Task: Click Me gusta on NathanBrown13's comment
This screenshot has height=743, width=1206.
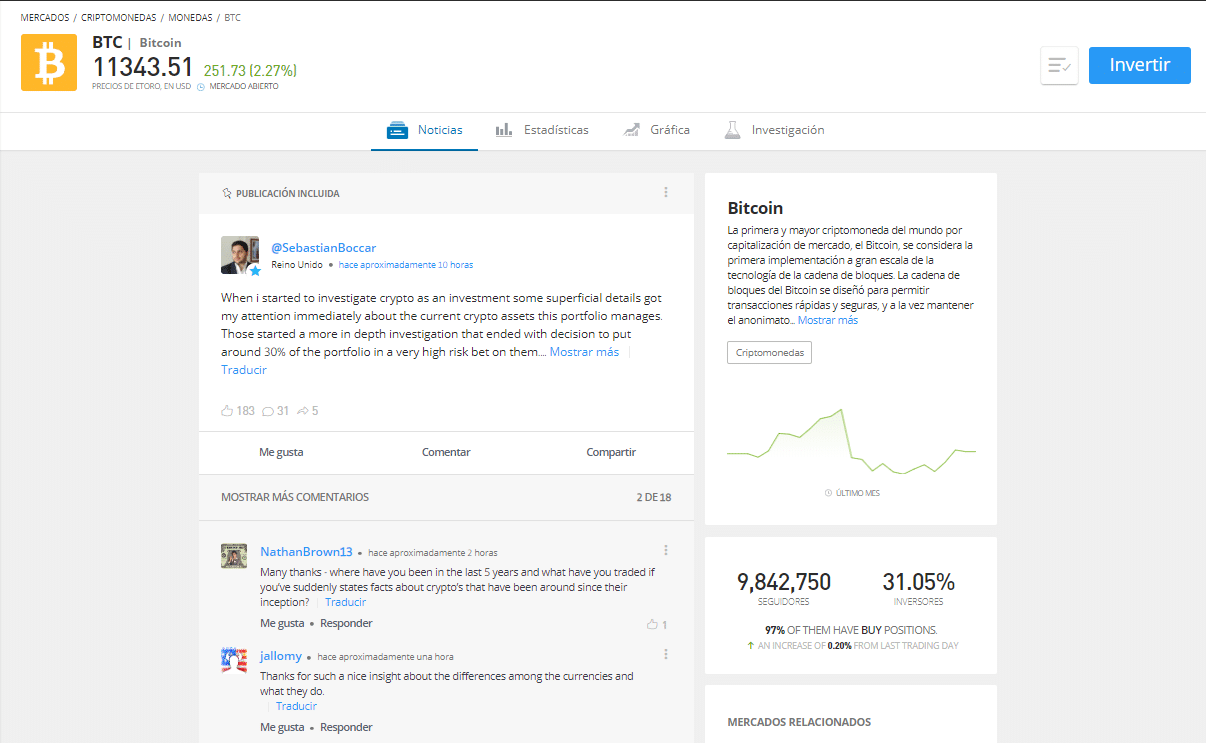Action: coord(282,623)
